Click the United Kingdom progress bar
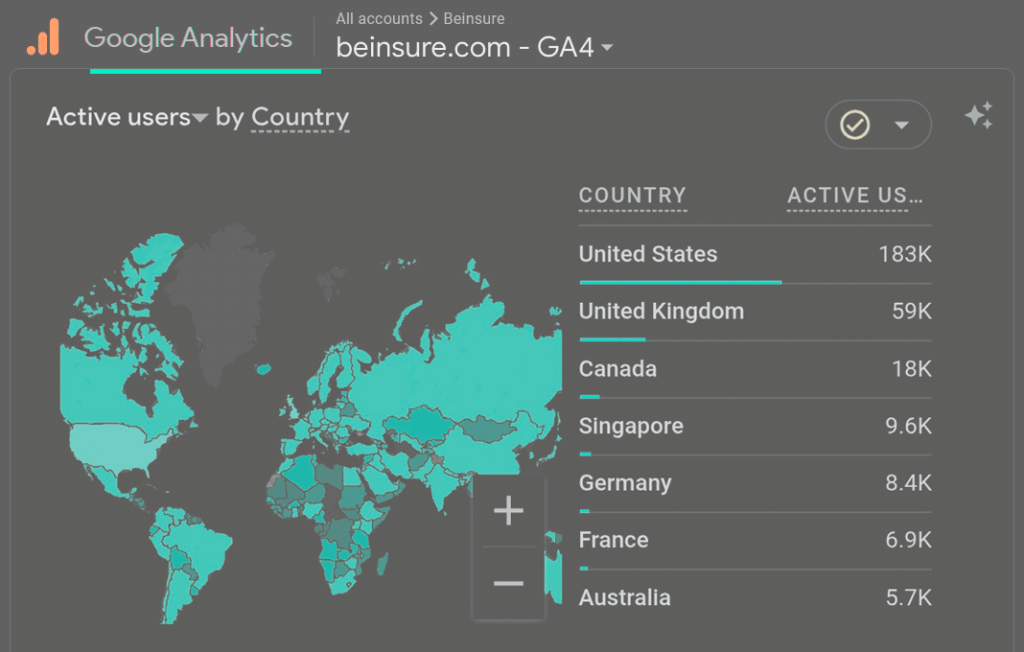The image size is (1024, 652). click(x=613, y=340)
